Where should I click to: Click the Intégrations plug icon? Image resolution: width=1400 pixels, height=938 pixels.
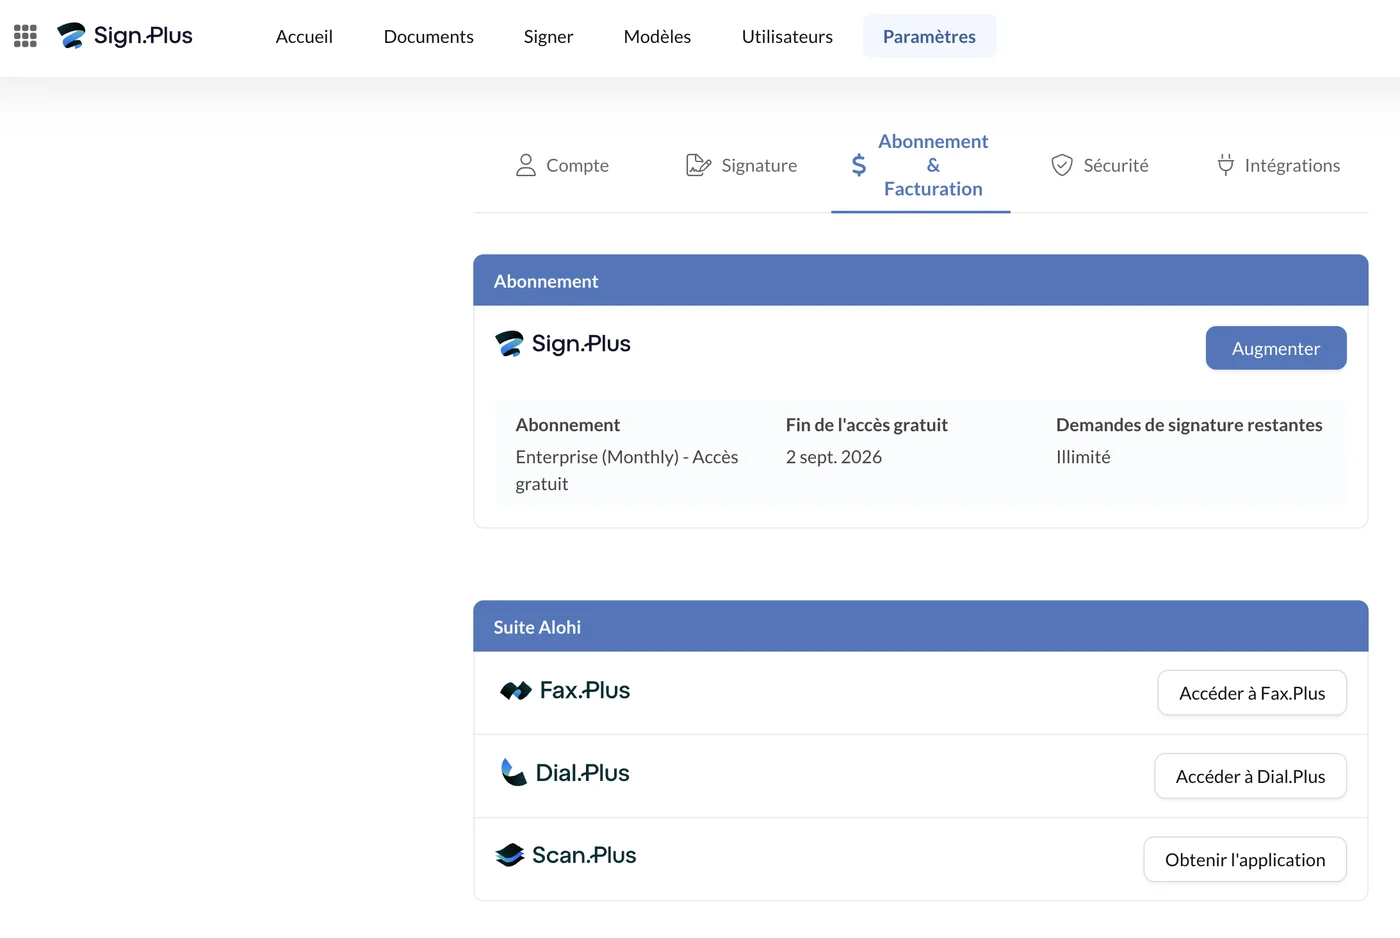[x=1226, y=165]
